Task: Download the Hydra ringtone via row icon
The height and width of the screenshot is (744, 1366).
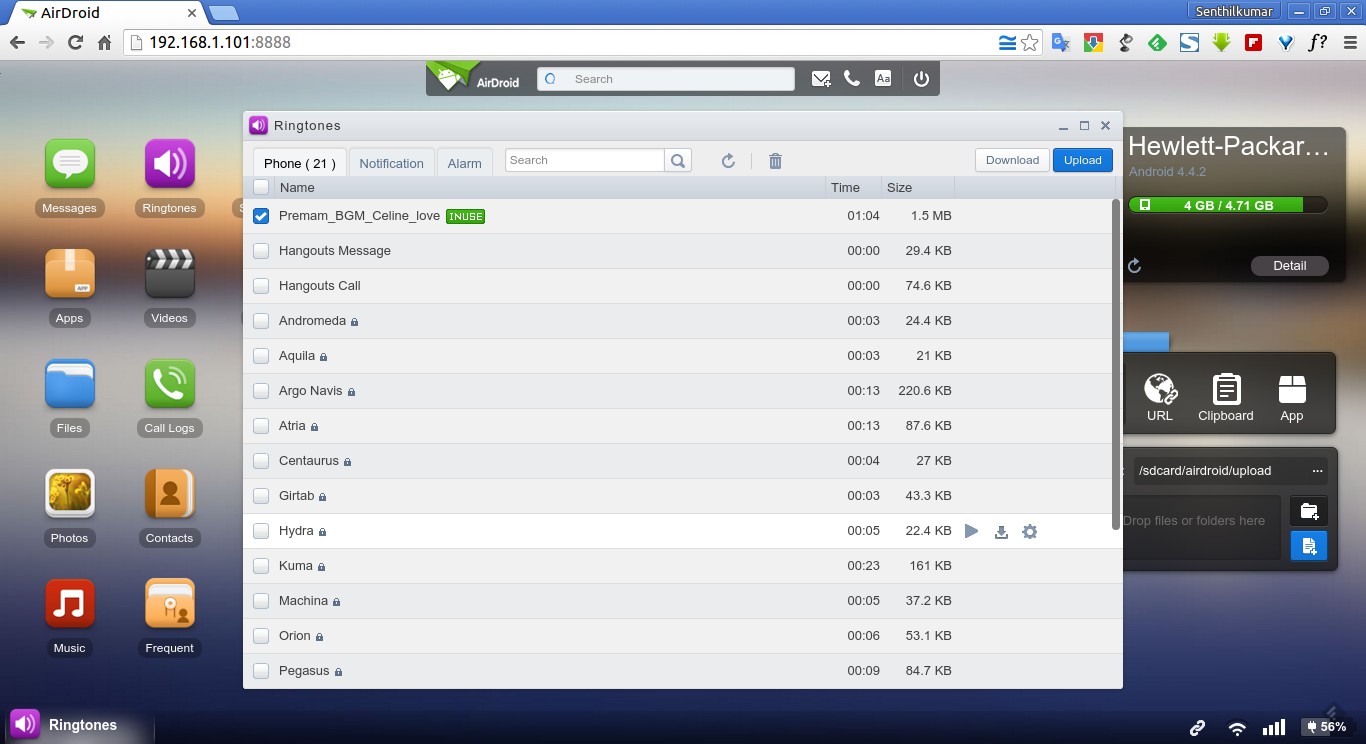Action: point(1001,532)
